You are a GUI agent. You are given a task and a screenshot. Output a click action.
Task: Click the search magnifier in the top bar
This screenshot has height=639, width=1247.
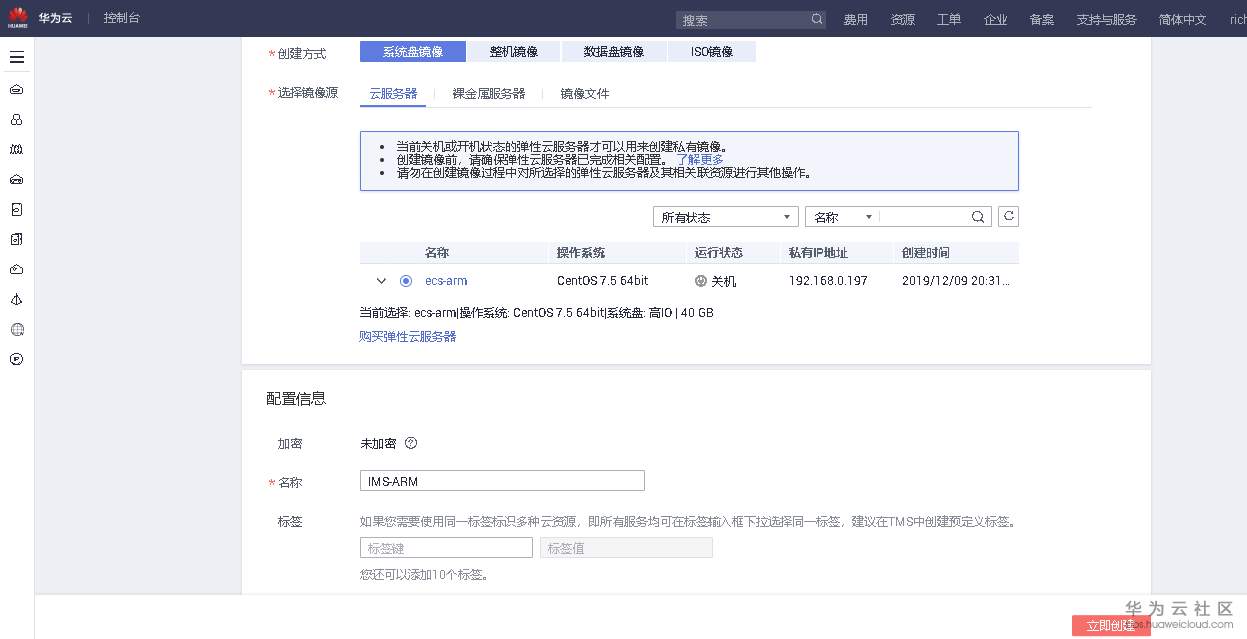tap(816, 17)
